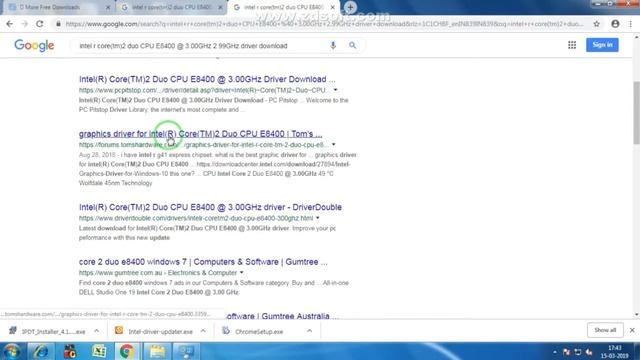
Task: Click the scrollbar up arrow
Action: tap(636, 38)
